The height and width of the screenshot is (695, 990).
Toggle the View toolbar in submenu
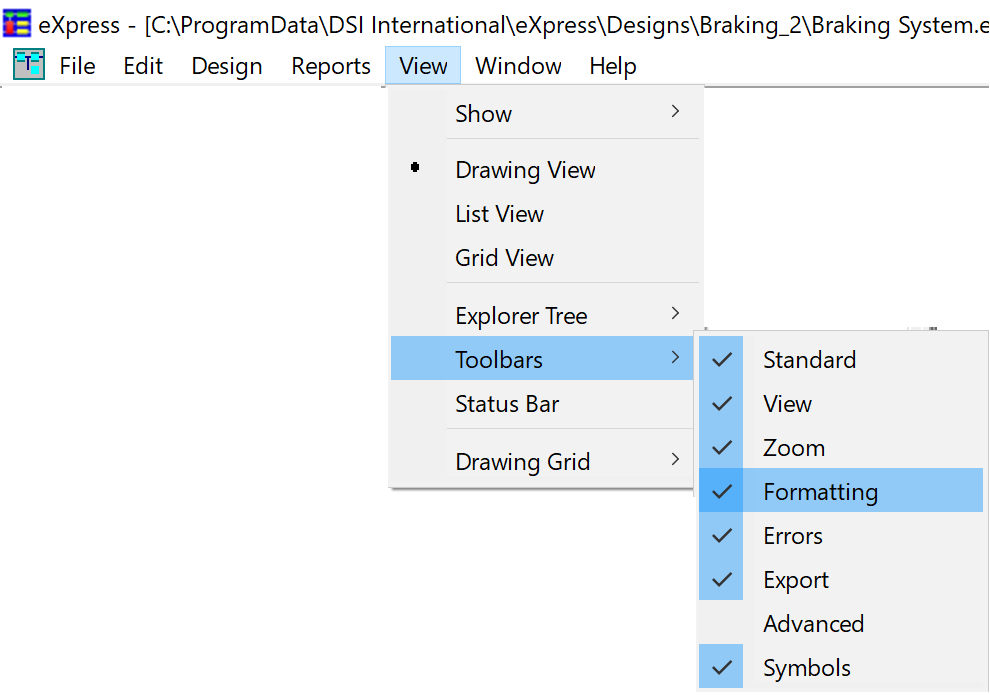coord(840,403)
